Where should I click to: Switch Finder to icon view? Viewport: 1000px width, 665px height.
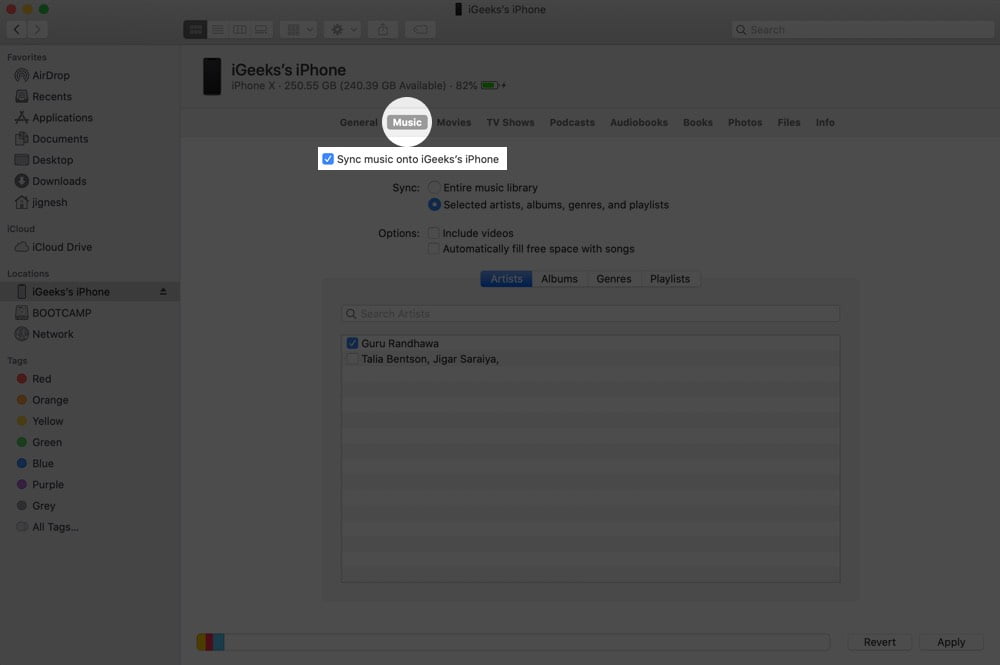click(x=195, y=29)
